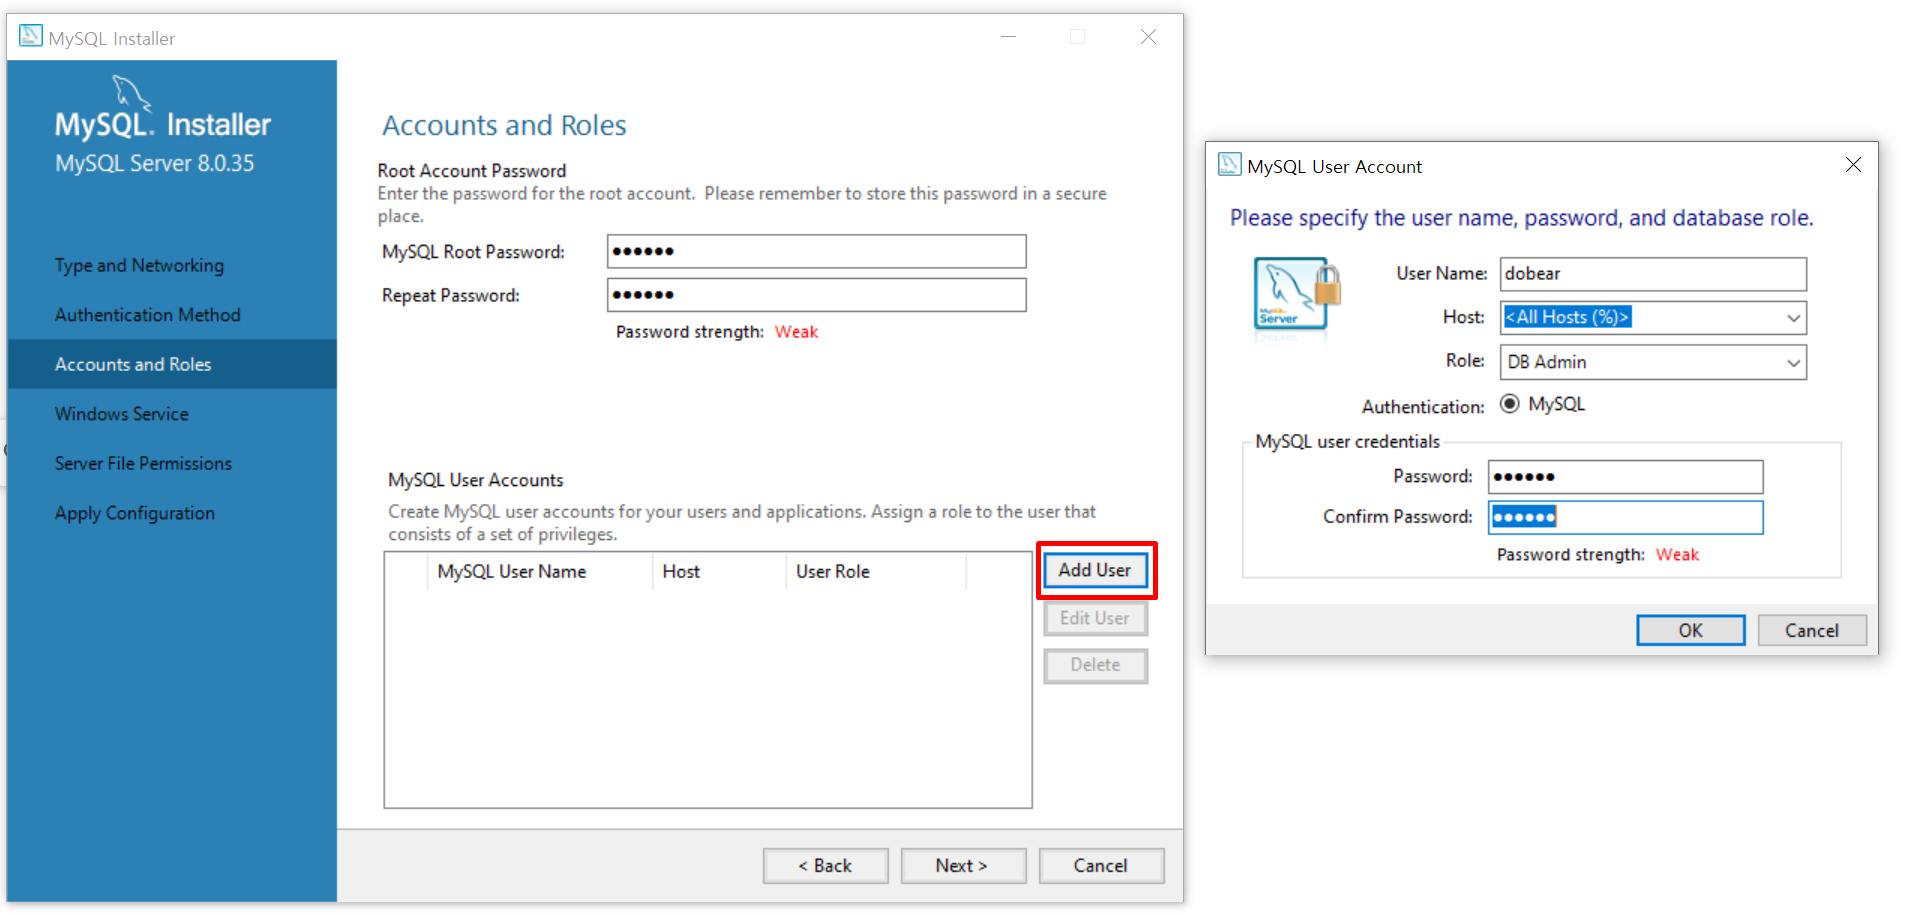Select Accounts and Roles step

[x=172, y=364]
